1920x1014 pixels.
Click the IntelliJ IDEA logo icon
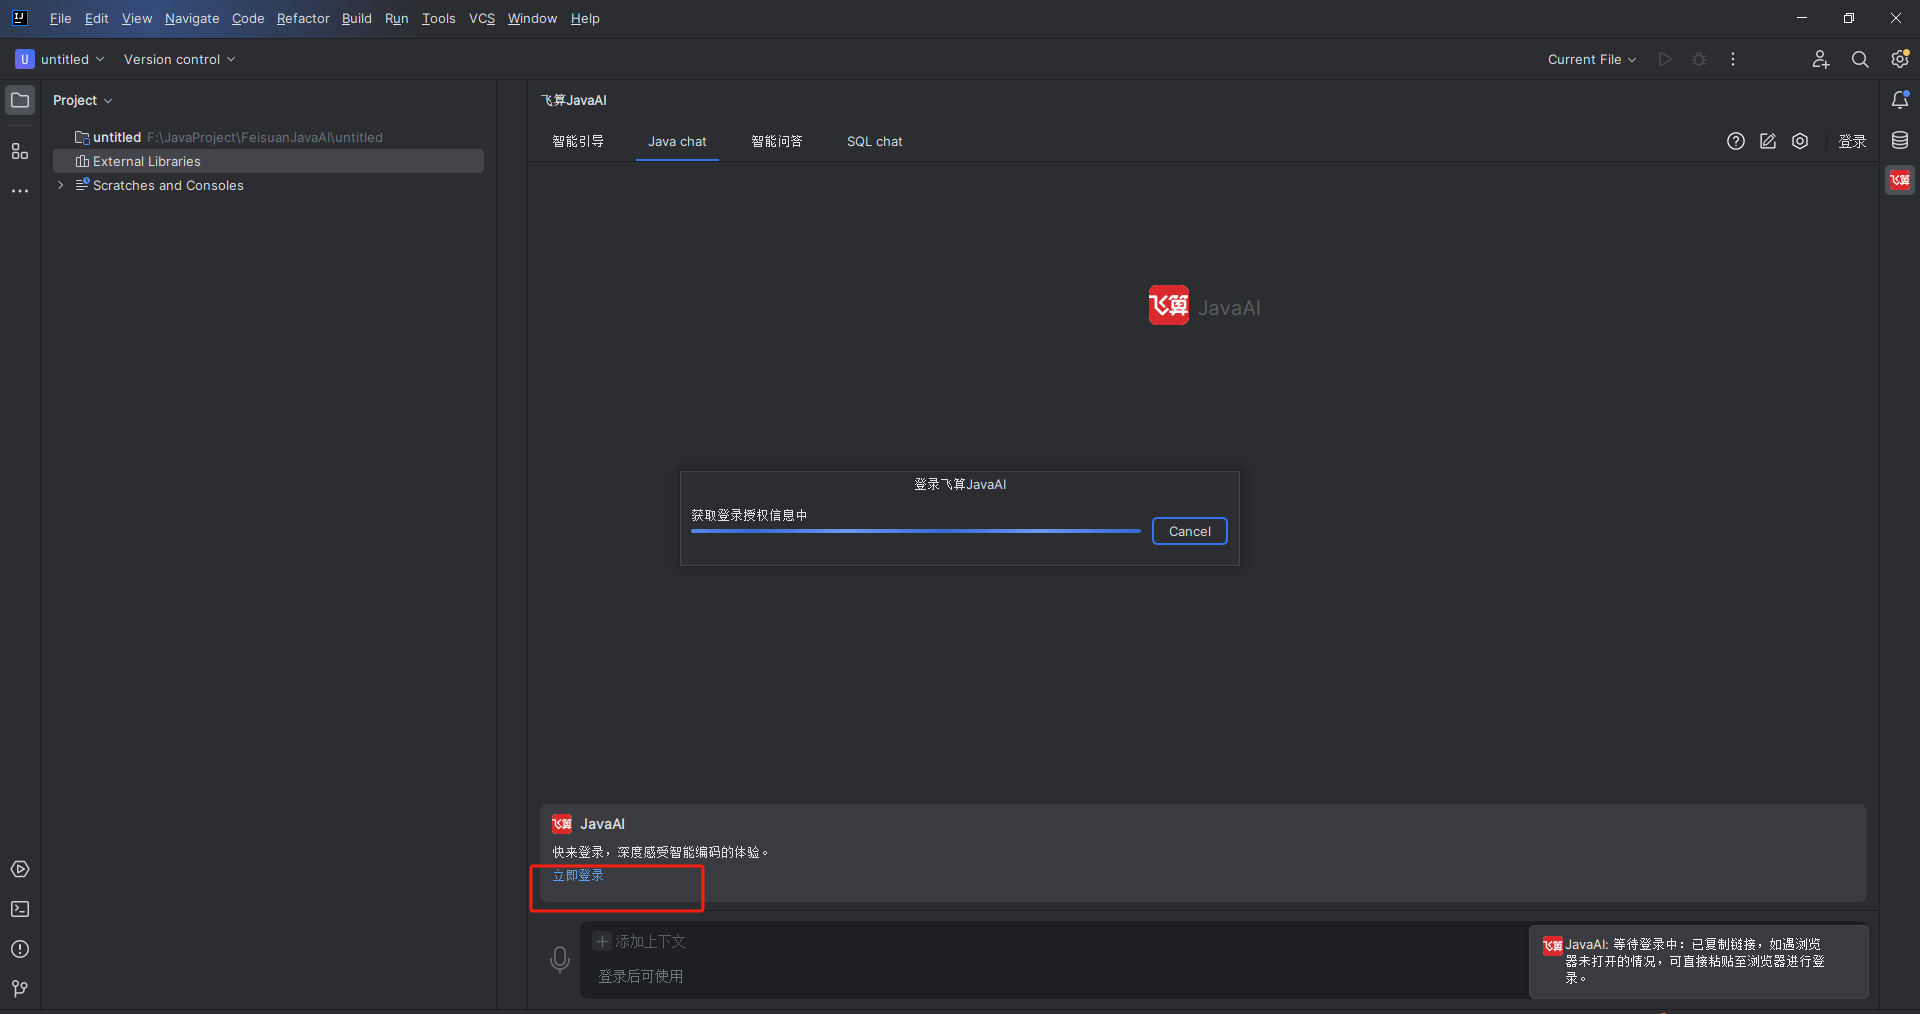pyautogui.click(x=20, y=18)
